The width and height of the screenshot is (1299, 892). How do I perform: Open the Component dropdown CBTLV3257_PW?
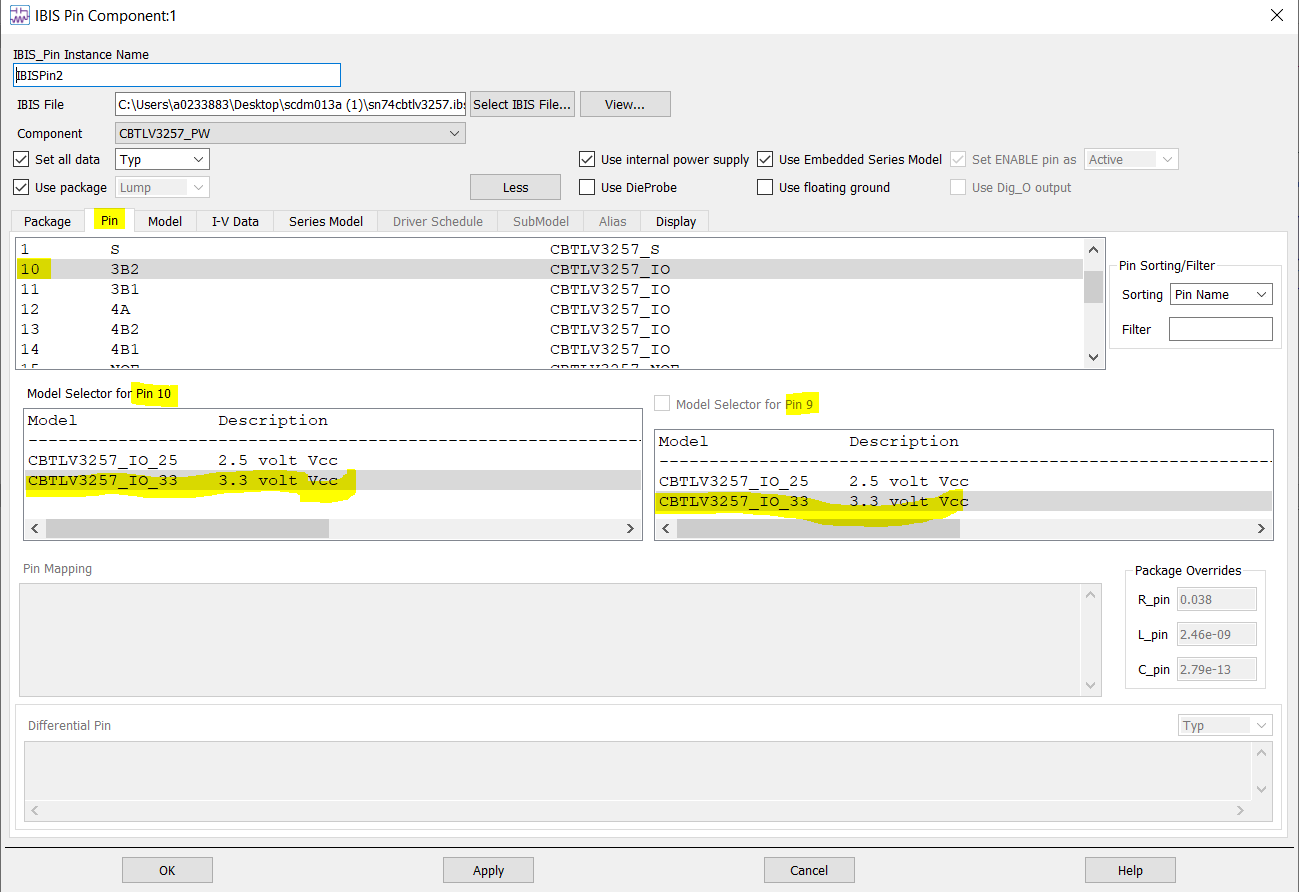click(x=290, y=133)
